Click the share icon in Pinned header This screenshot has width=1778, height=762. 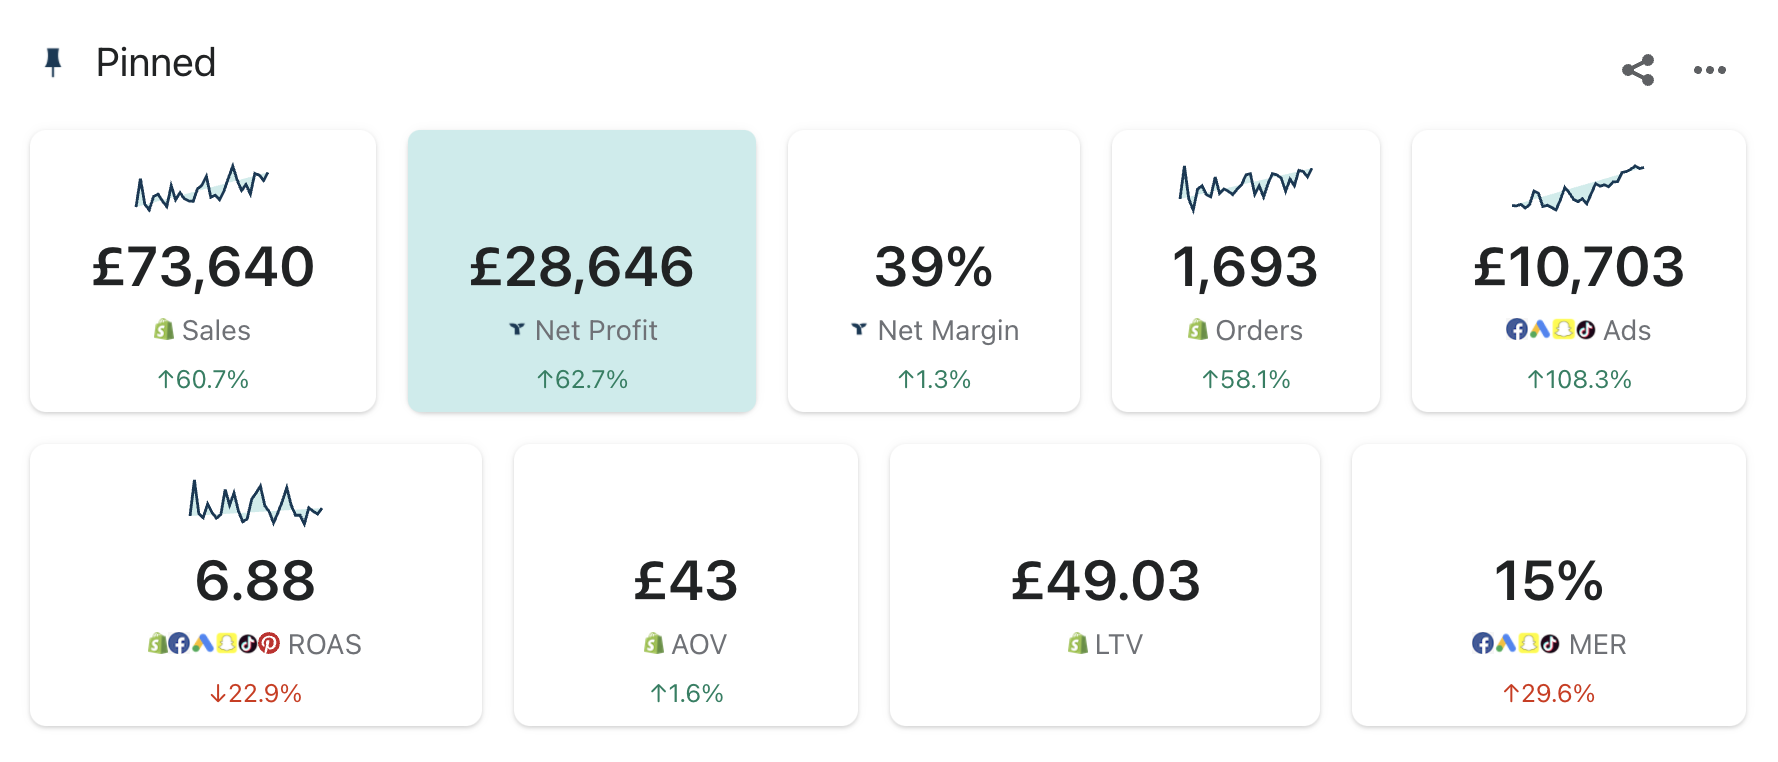[x=1637, y=70]
